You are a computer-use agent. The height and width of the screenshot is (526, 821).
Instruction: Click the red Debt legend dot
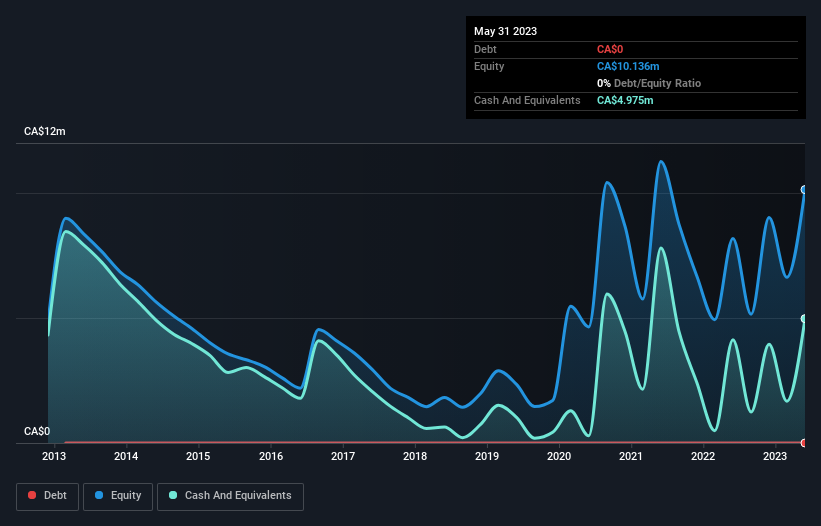tap(32, 495)
